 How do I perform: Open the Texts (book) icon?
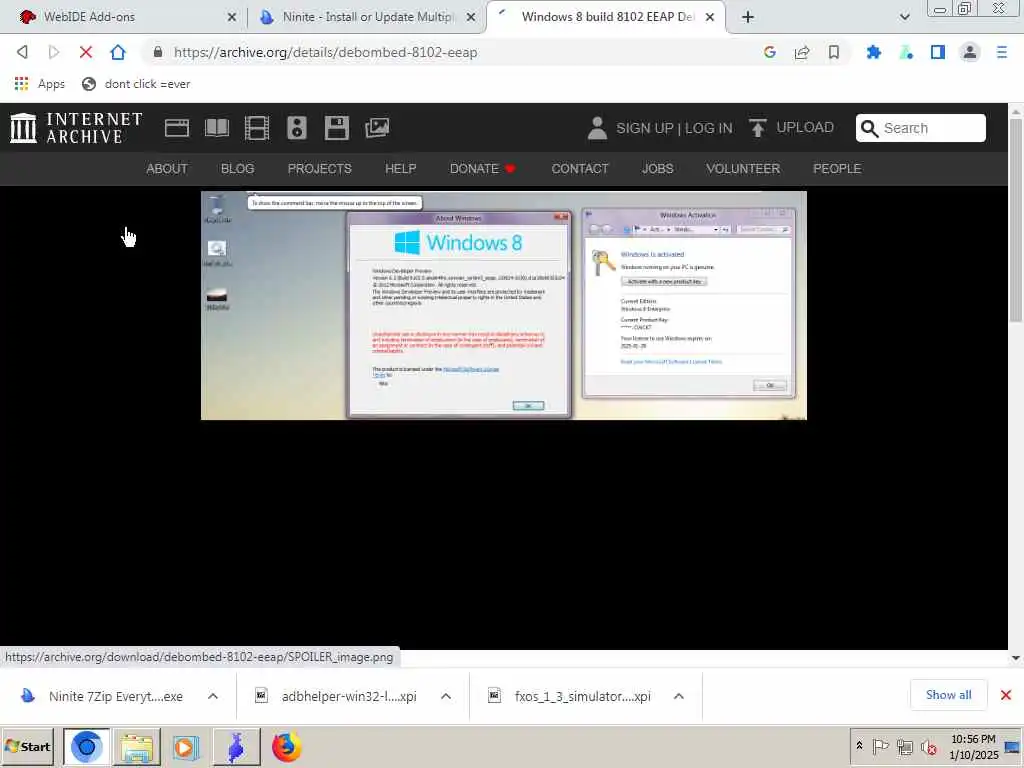pyautogui.click(x=217, y=128)
